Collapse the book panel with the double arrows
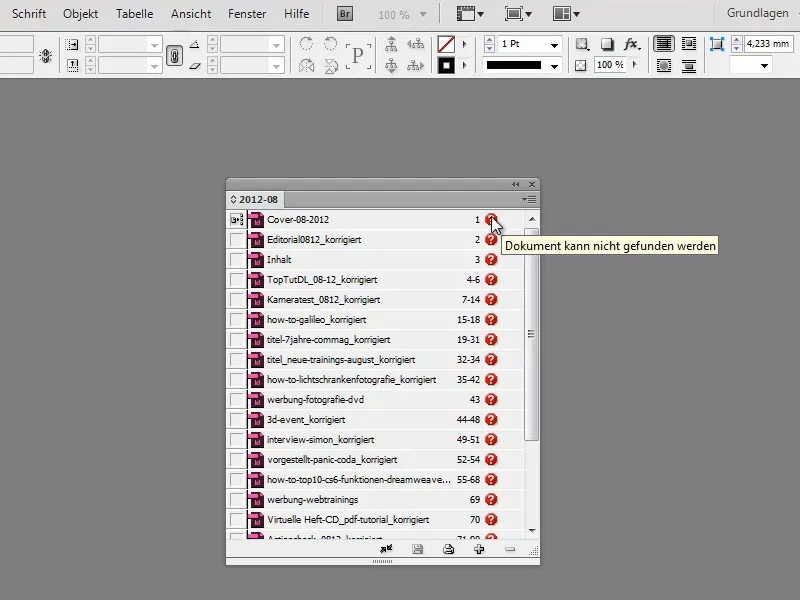The width and height of the screenshot is (800, 600). coord(516,184)
